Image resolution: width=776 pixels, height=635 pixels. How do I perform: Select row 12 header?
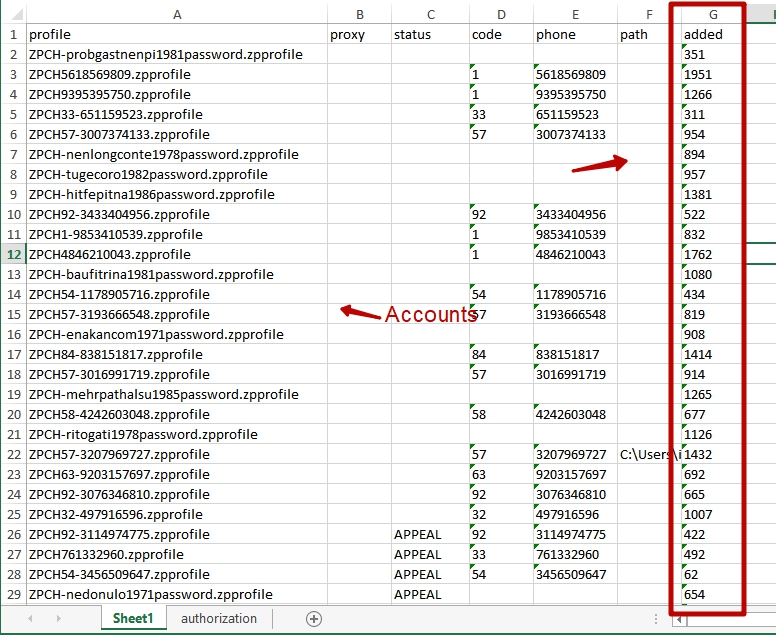tap(13, 254)
